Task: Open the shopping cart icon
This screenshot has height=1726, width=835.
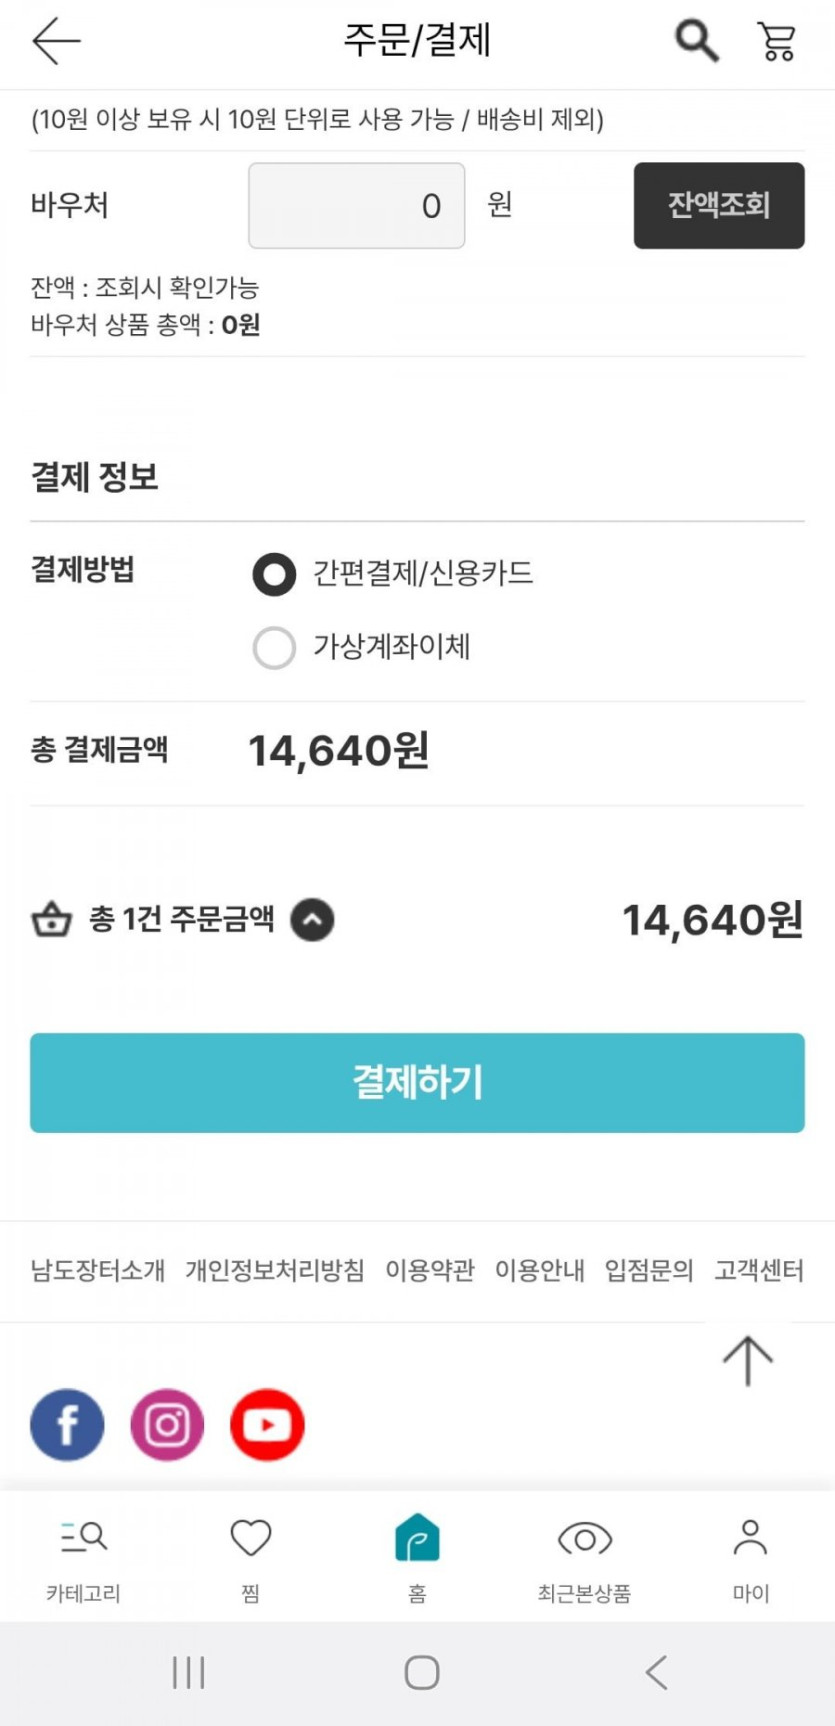Action: coord(776,42)
